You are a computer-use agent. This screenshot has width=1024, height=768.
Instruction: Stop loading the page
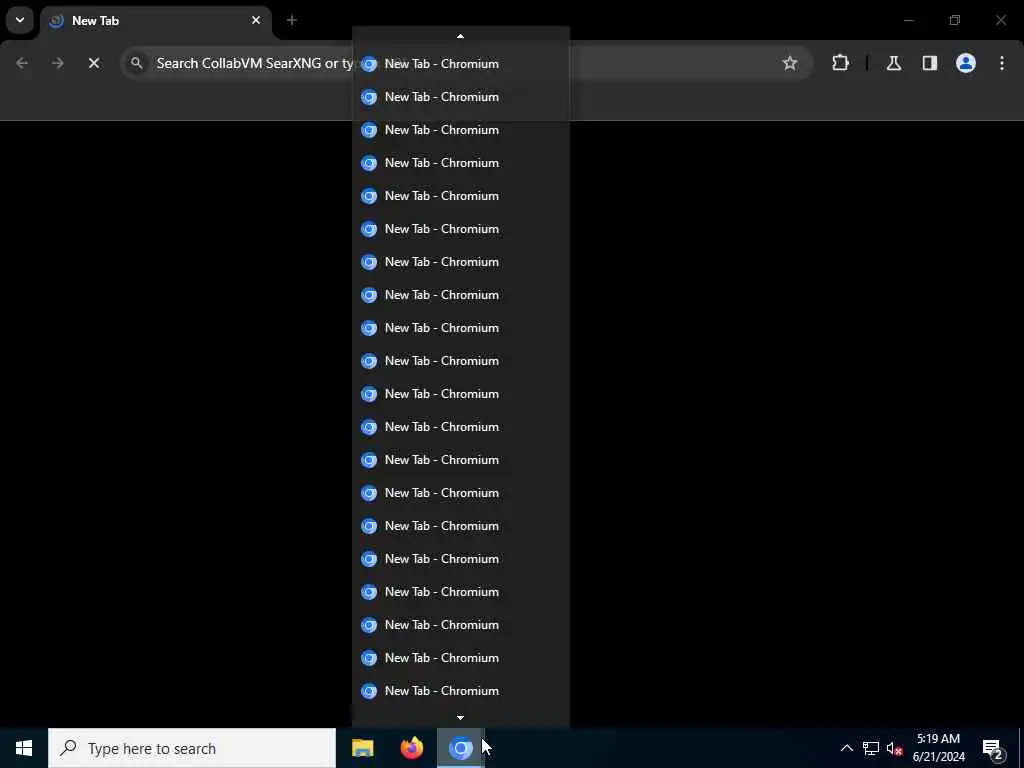pyautogui.click(x=94, y=63)
